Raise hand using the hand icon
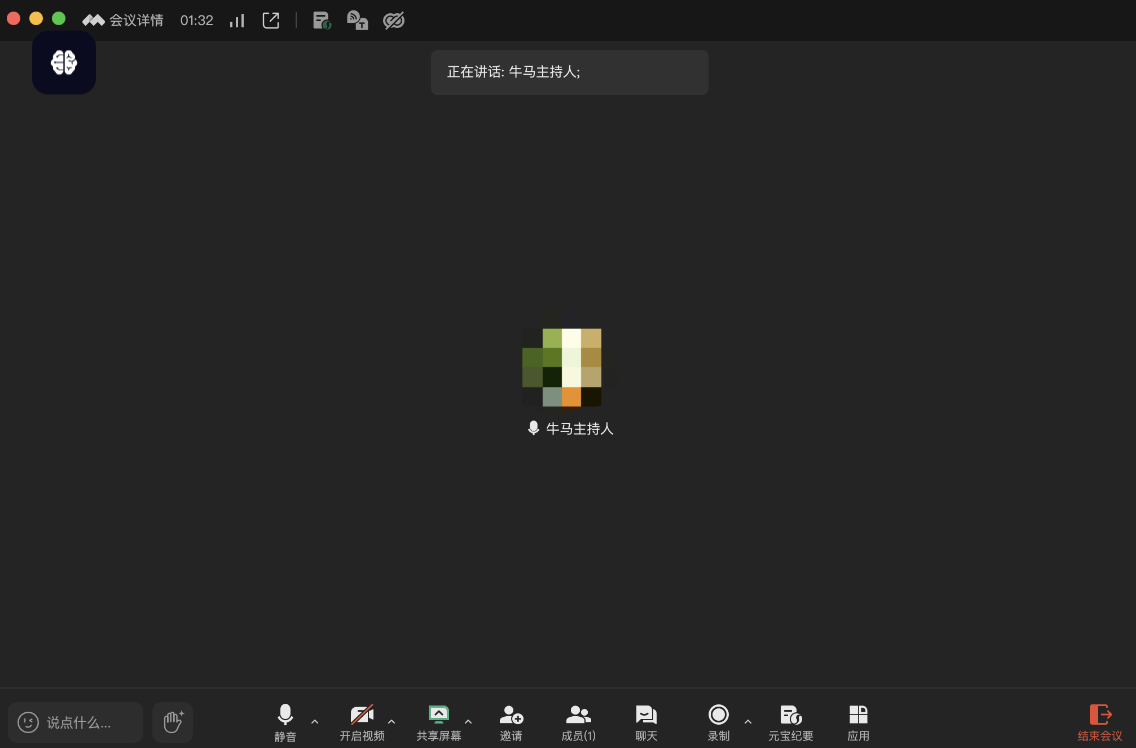1136x748 pixels. (x=172, y=721)
